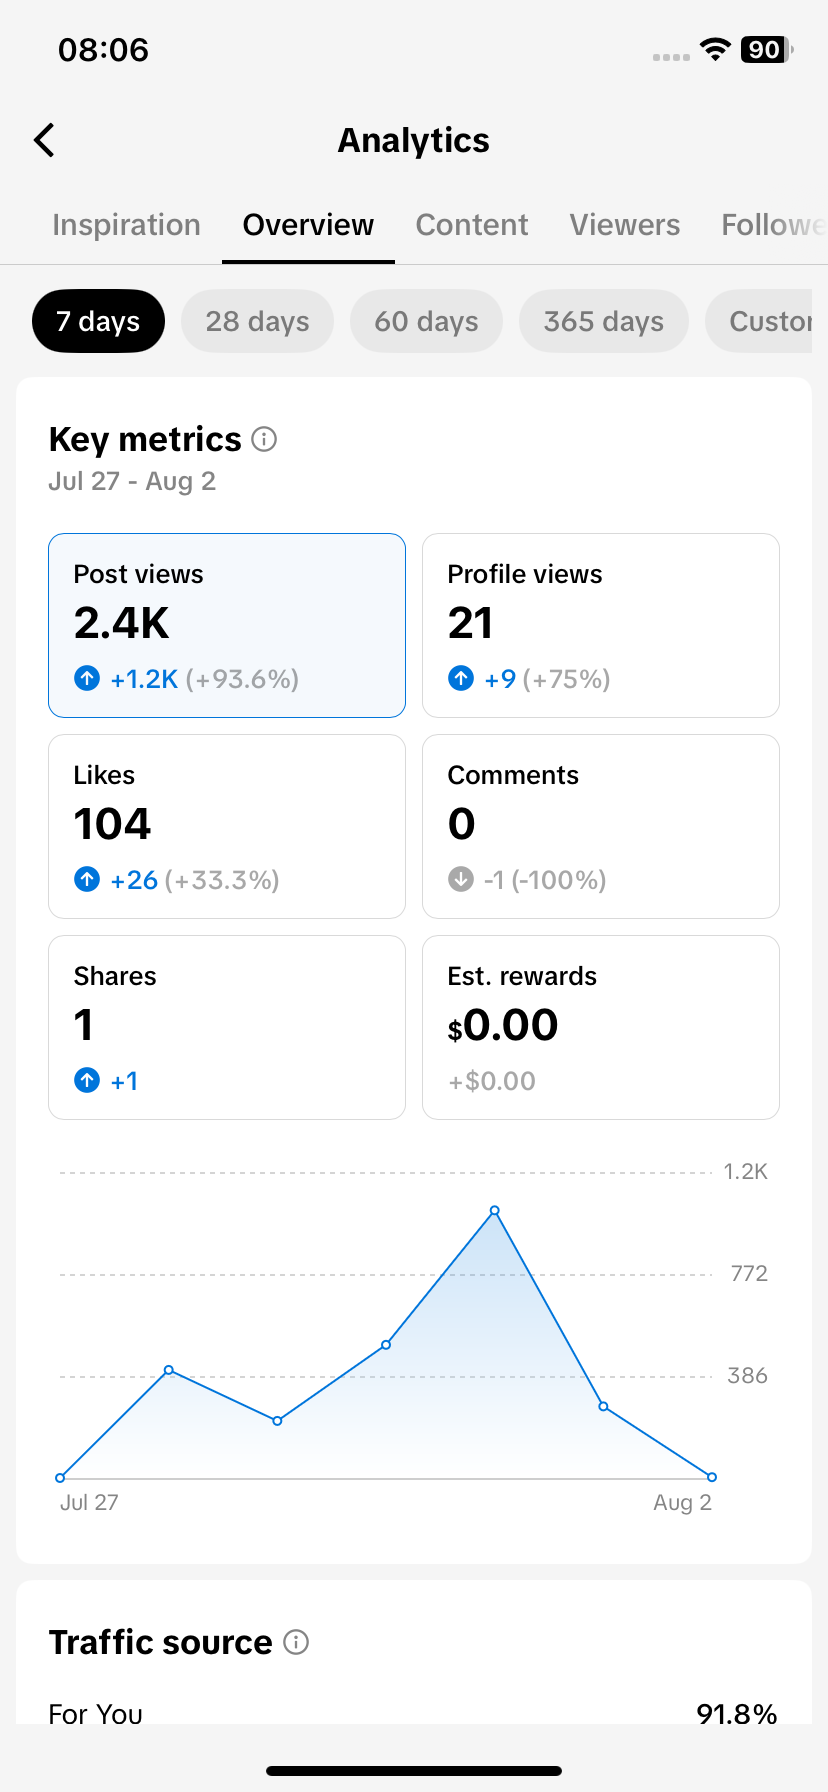
Task: Open Key metrics info icon
Action: pyautogui.click(x=264, y=439)
